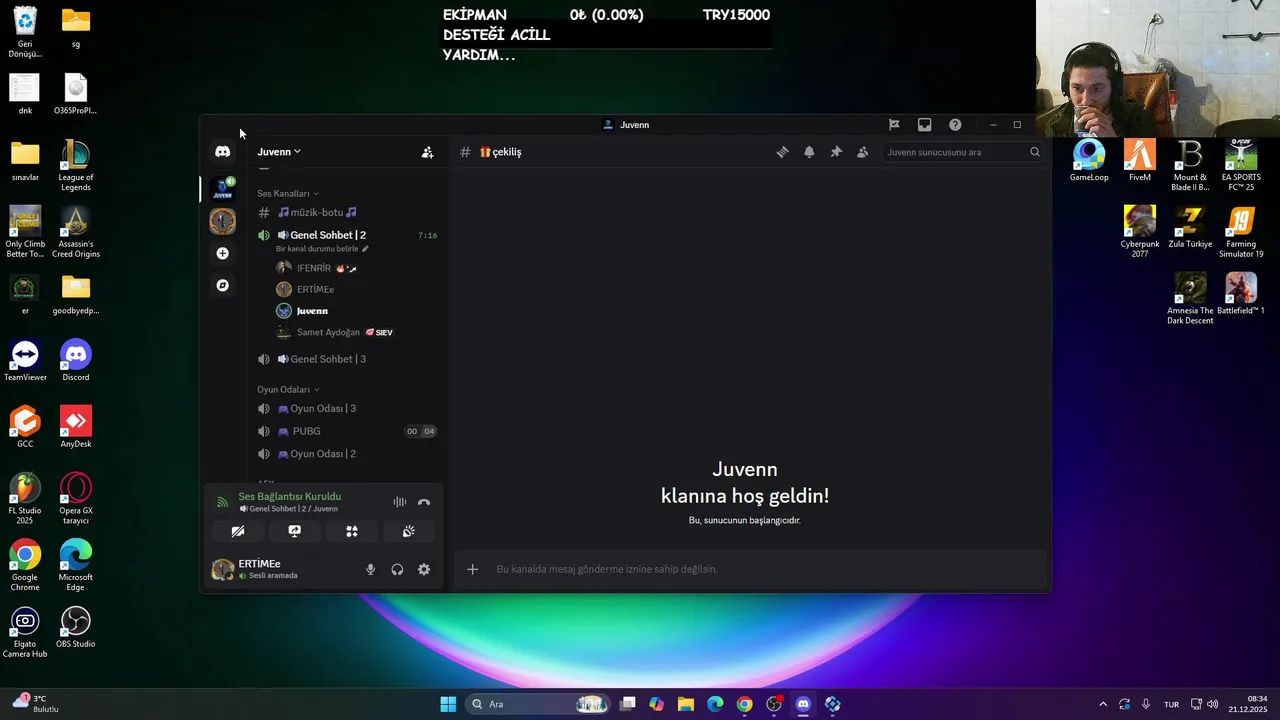
Task: Turn on the camera
Action: point(237,531)
